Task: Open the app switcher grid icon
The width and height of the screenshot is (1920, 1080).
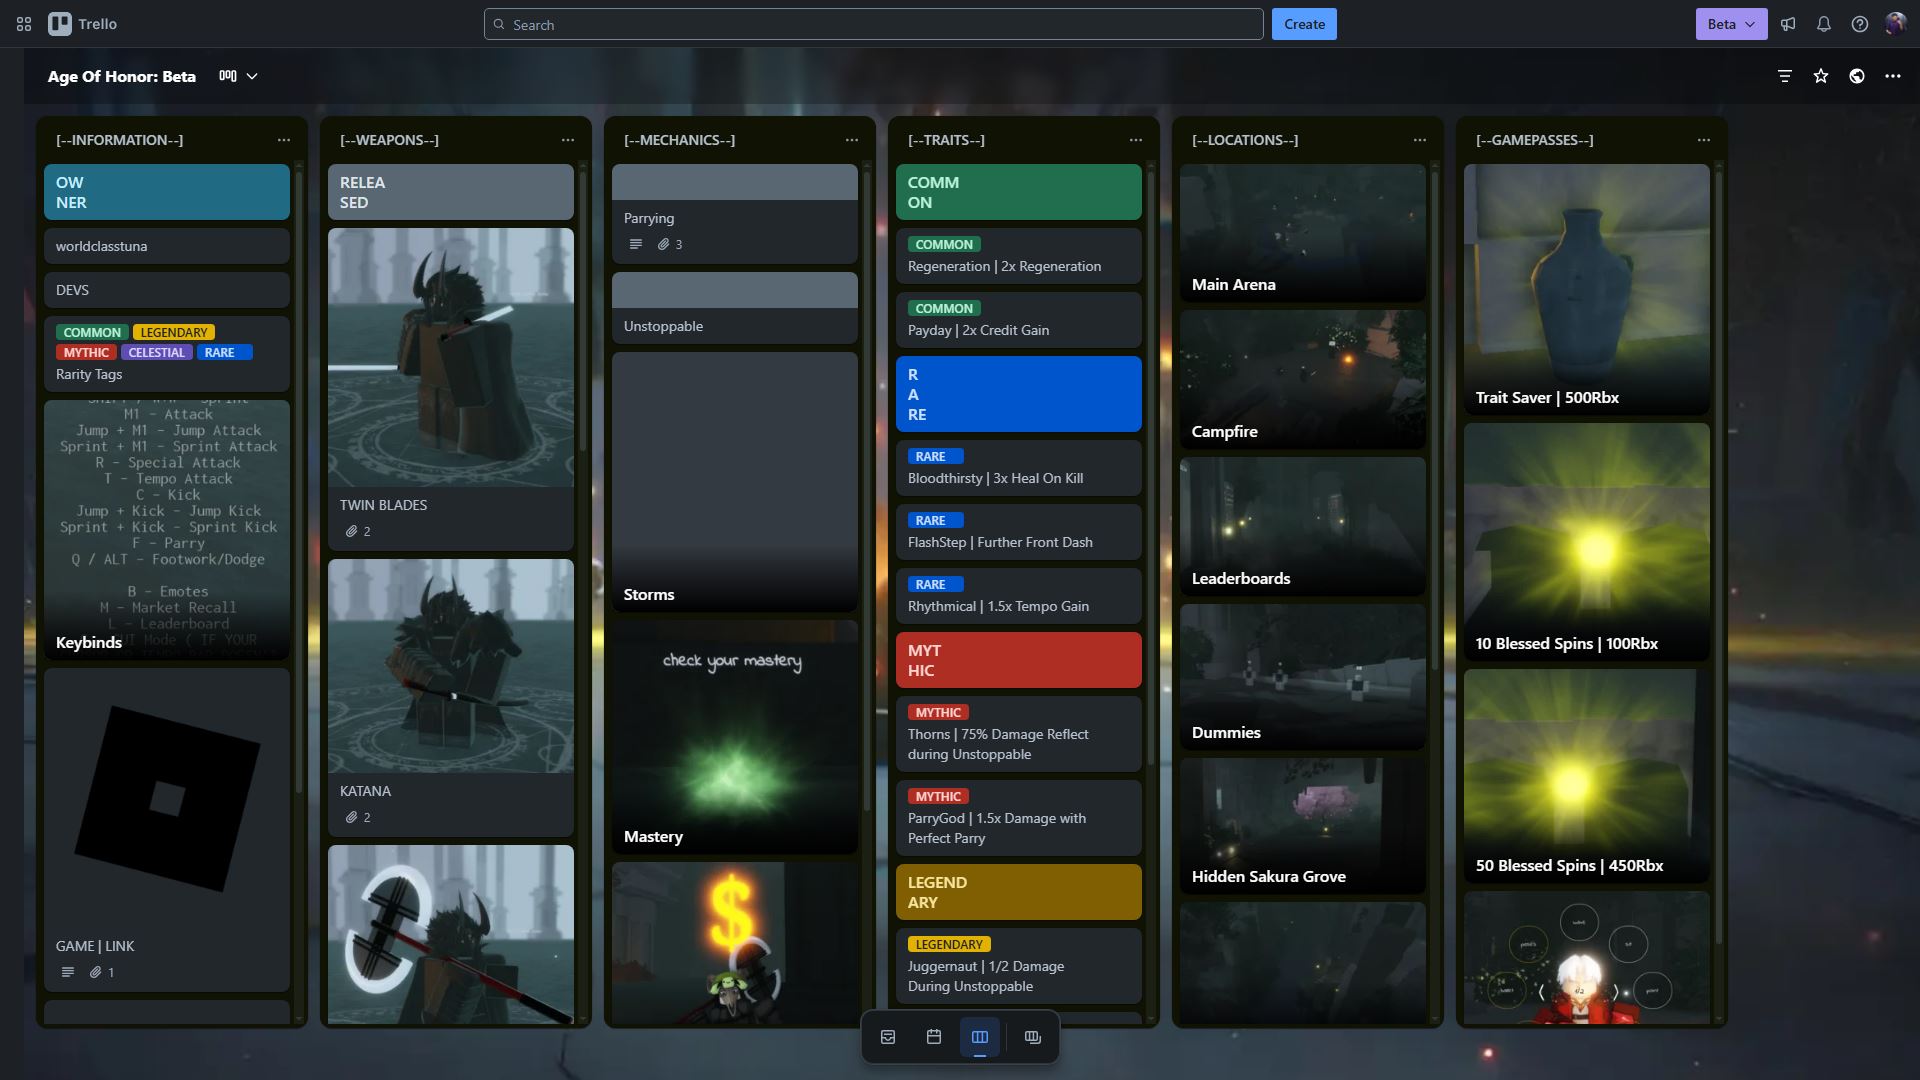Action: [x=24, y=24]
